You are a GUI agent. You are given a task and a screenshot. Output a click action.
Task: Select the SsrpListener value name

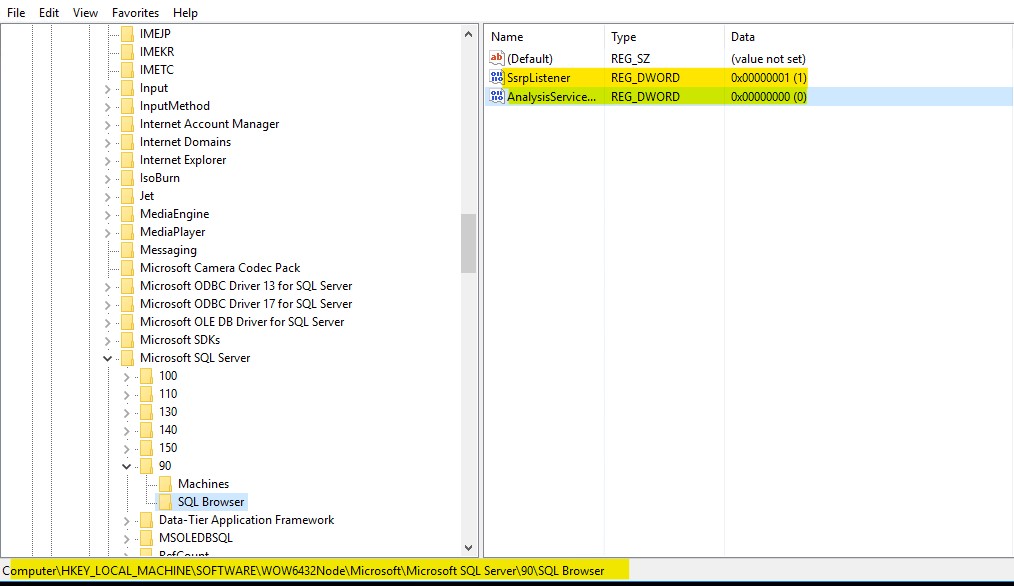tap(539, 78)
